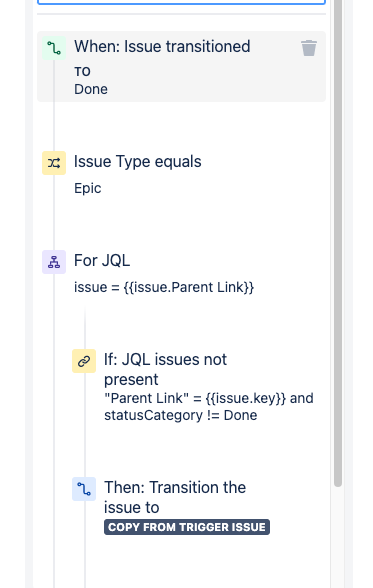Click the green trigger icon for Issue transitioned
Image resolution: width=373 pixels, height=588 pixels.
(x=54, y=48)
